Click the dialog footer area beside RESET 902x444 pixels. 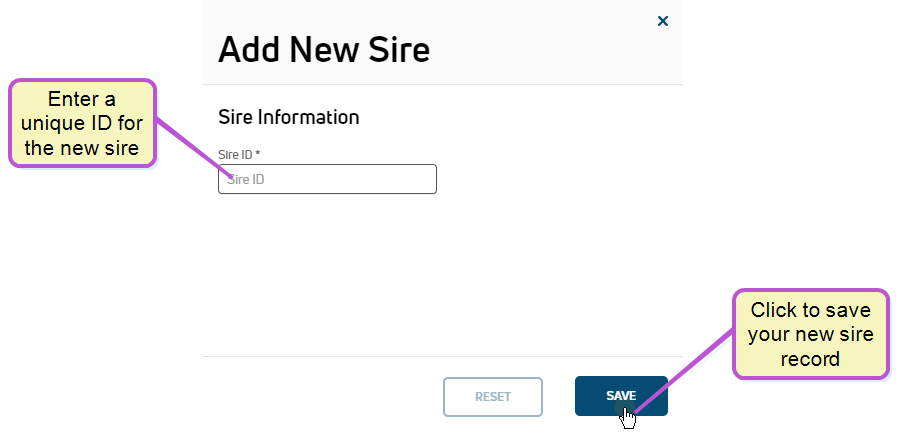[x=322, y=396]
